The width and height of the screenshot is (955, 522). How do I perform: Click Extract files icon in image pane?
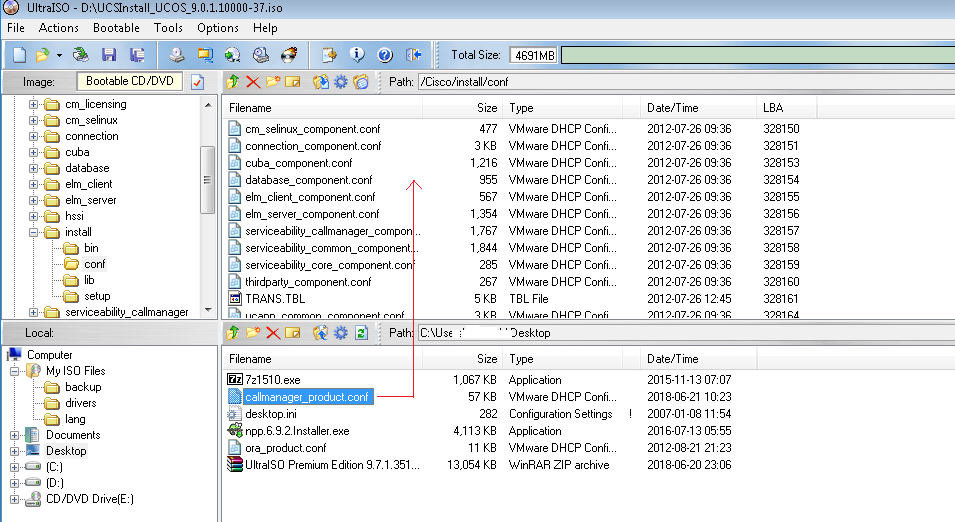tap(320, 82)
